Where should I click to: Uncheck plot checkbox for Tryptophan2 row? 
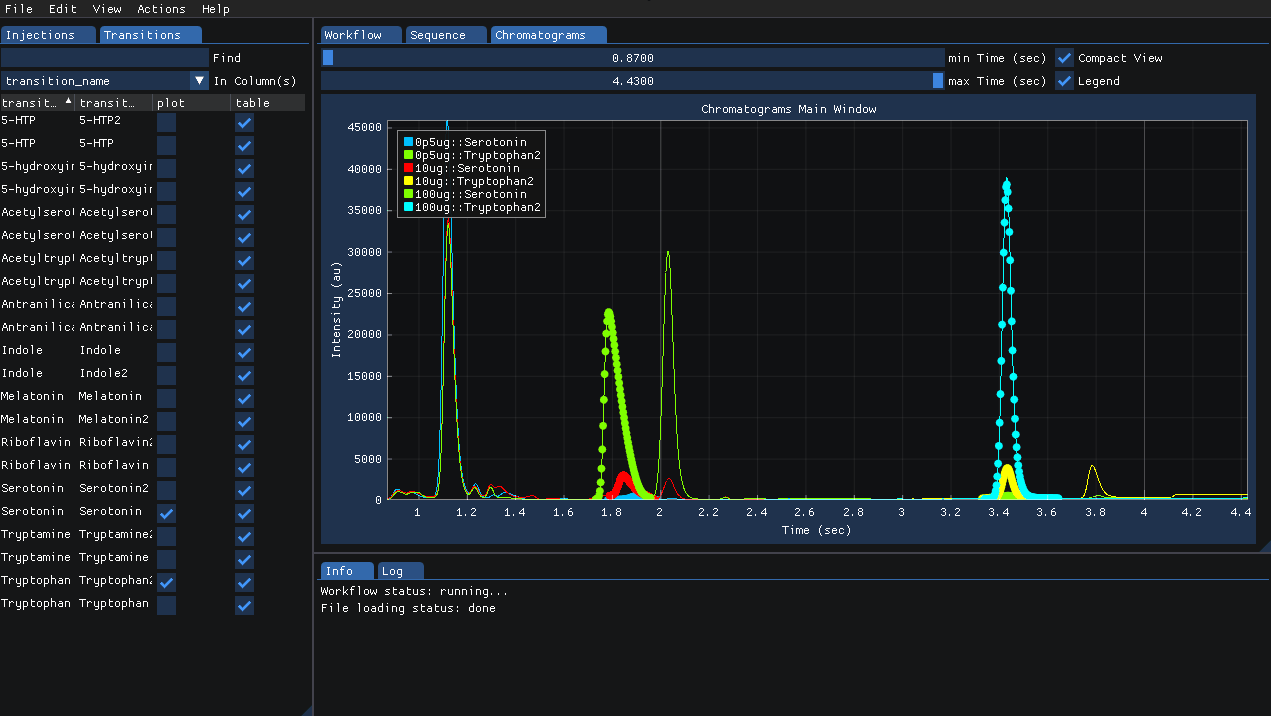point(167,582)
